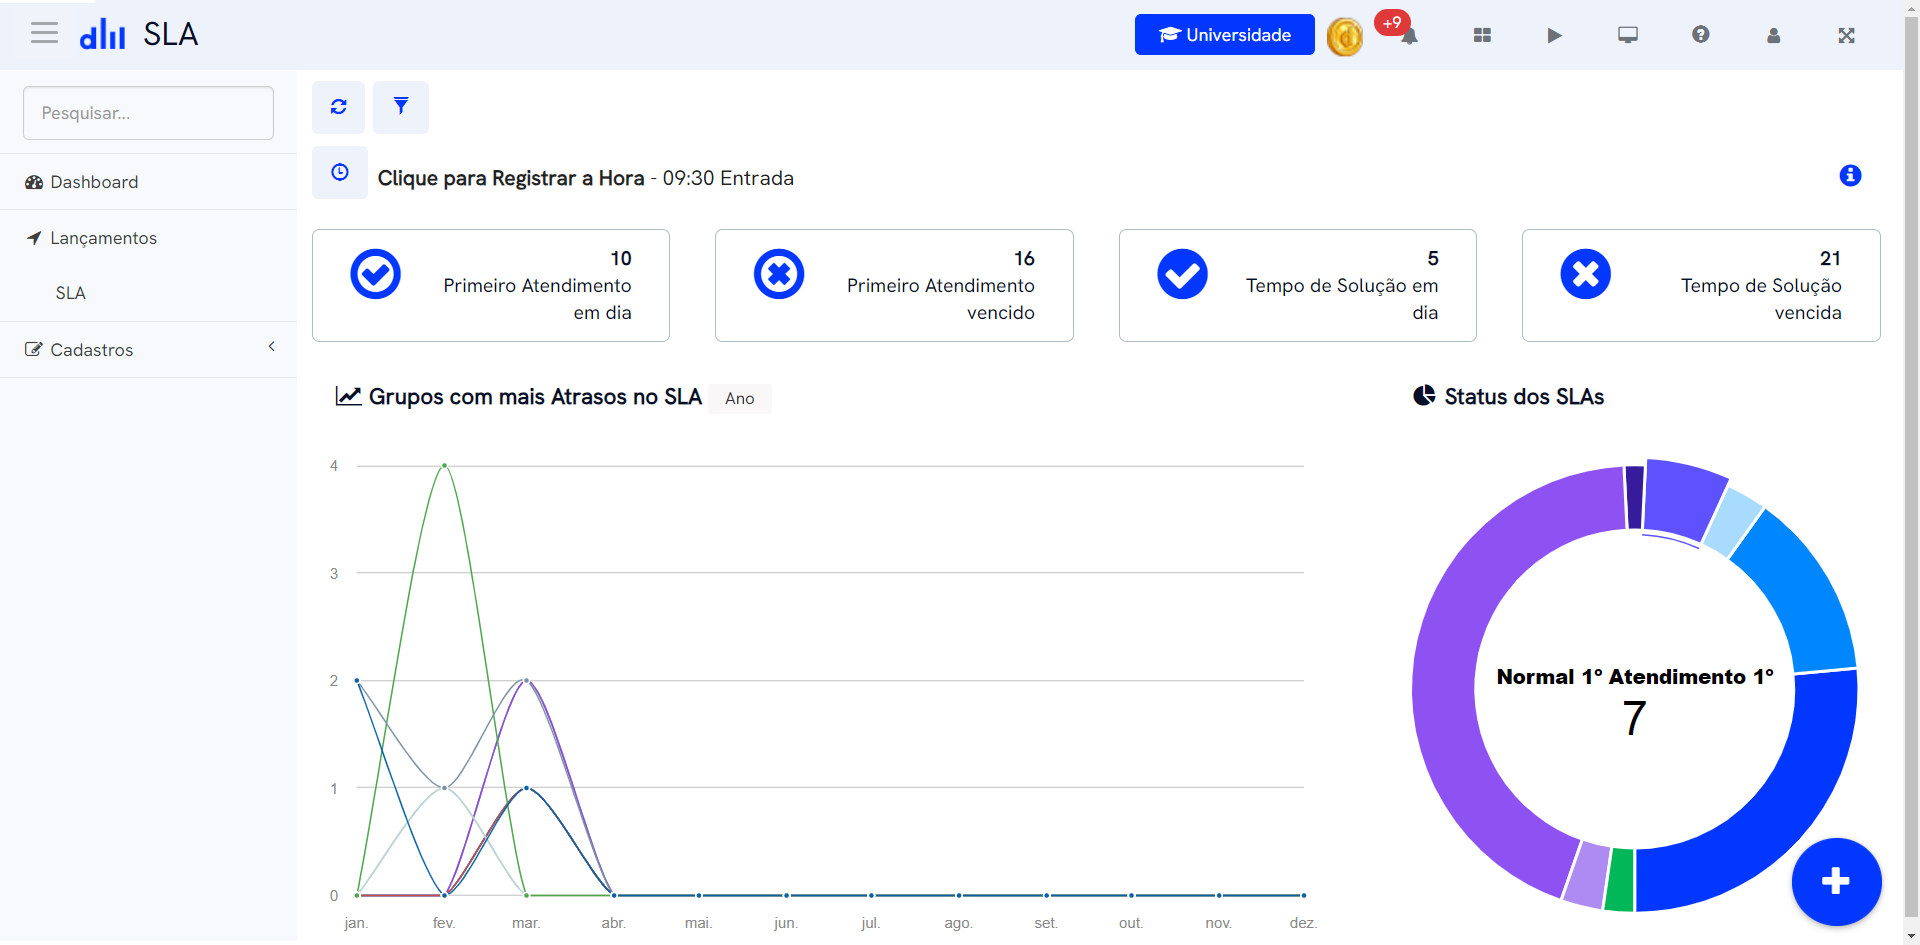Viewport: 1920px width, 945px height.
Task: Select the SLA sidebar subitem
Action: 71,293
